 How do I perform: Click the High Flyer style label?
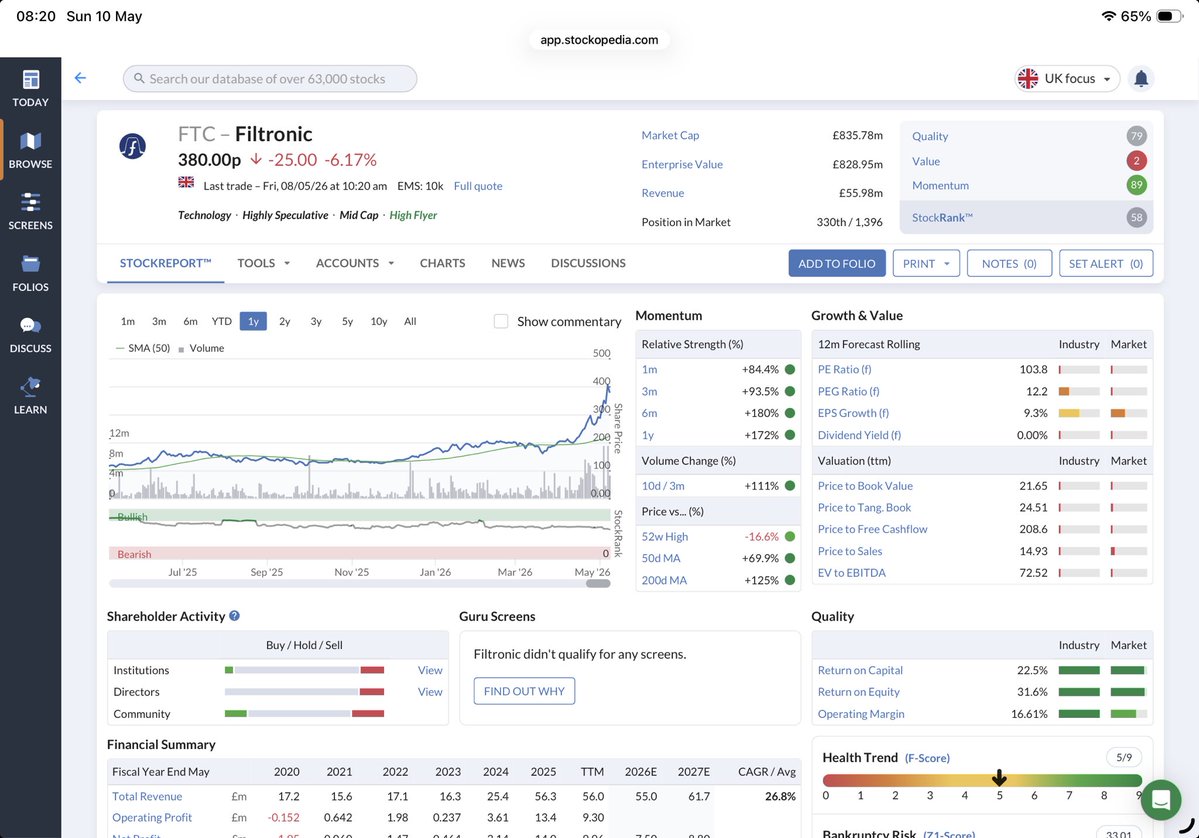(413, 215)
